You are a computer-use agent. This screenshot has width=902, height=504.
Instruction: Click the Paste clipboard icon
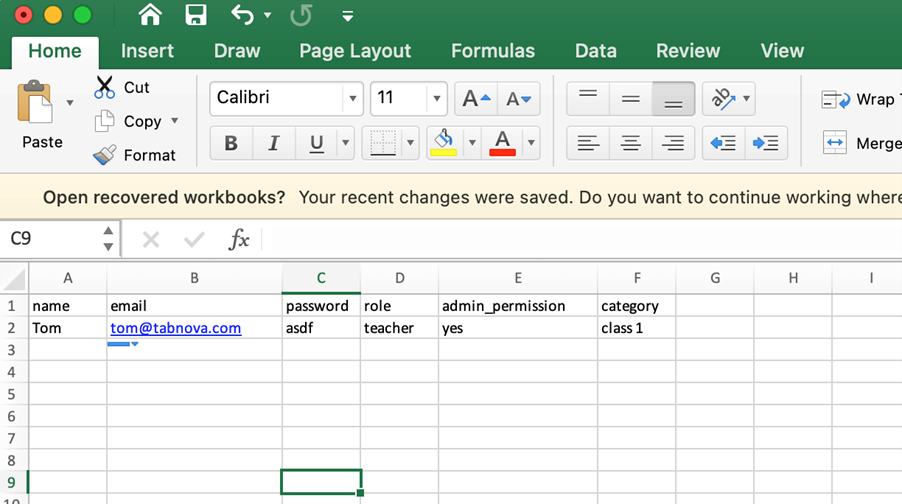tap(35, 102)
